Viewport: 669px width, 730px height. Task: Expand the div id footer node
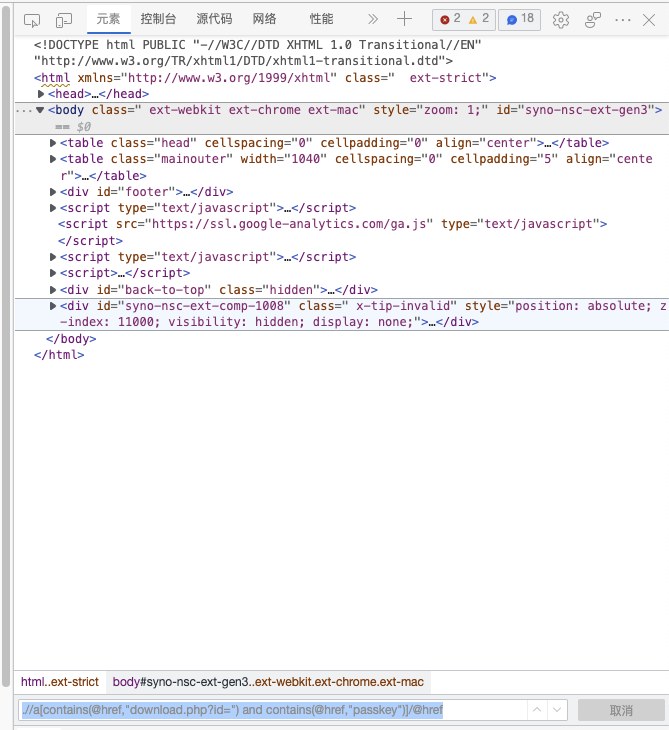(x=53, y=192)
